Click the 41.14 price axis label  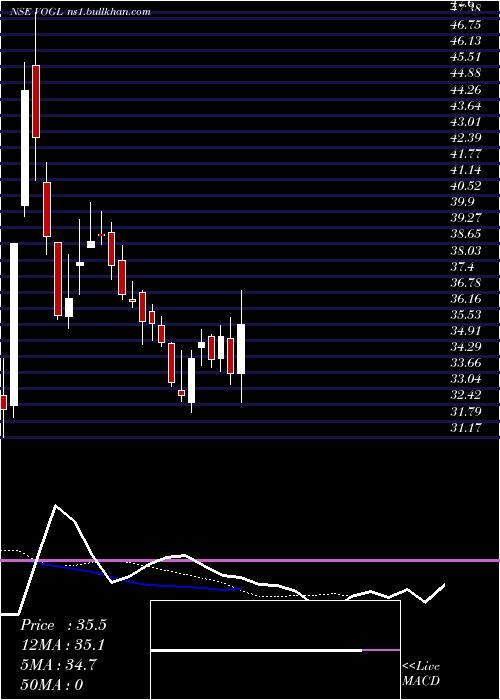click(466, 170)
